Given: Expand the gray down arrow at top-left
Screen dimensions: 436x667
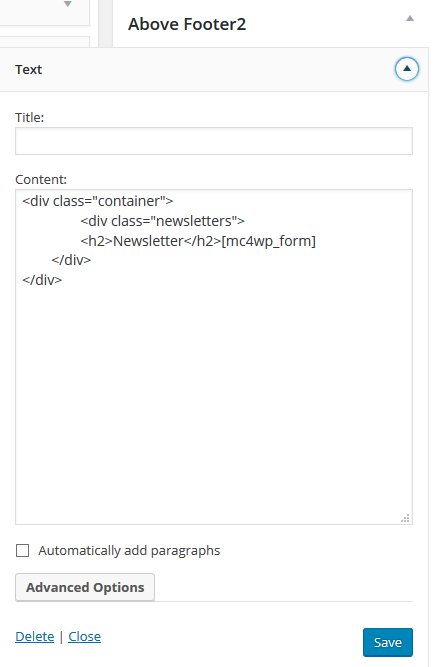Looking at the screenshot, I should click(x=68, y=4).
